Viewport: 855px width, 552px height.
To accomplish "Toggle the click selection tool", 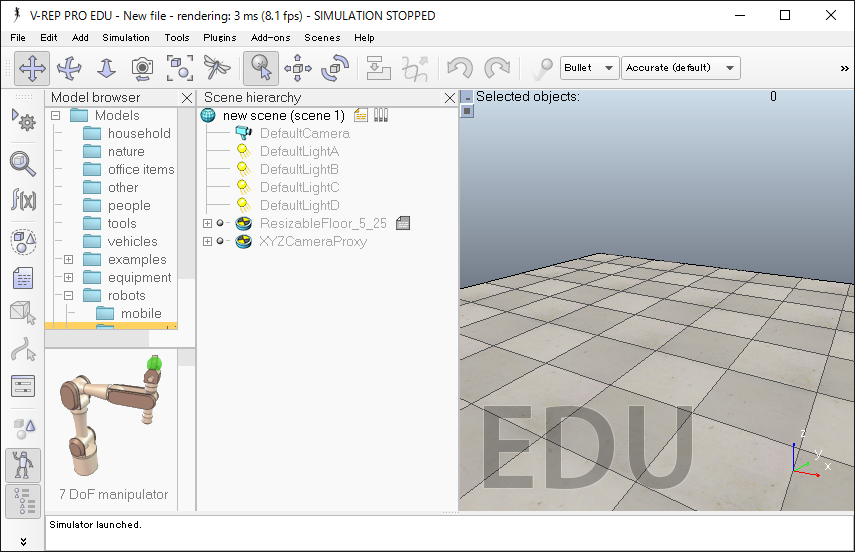I will [x=261, y=68].
